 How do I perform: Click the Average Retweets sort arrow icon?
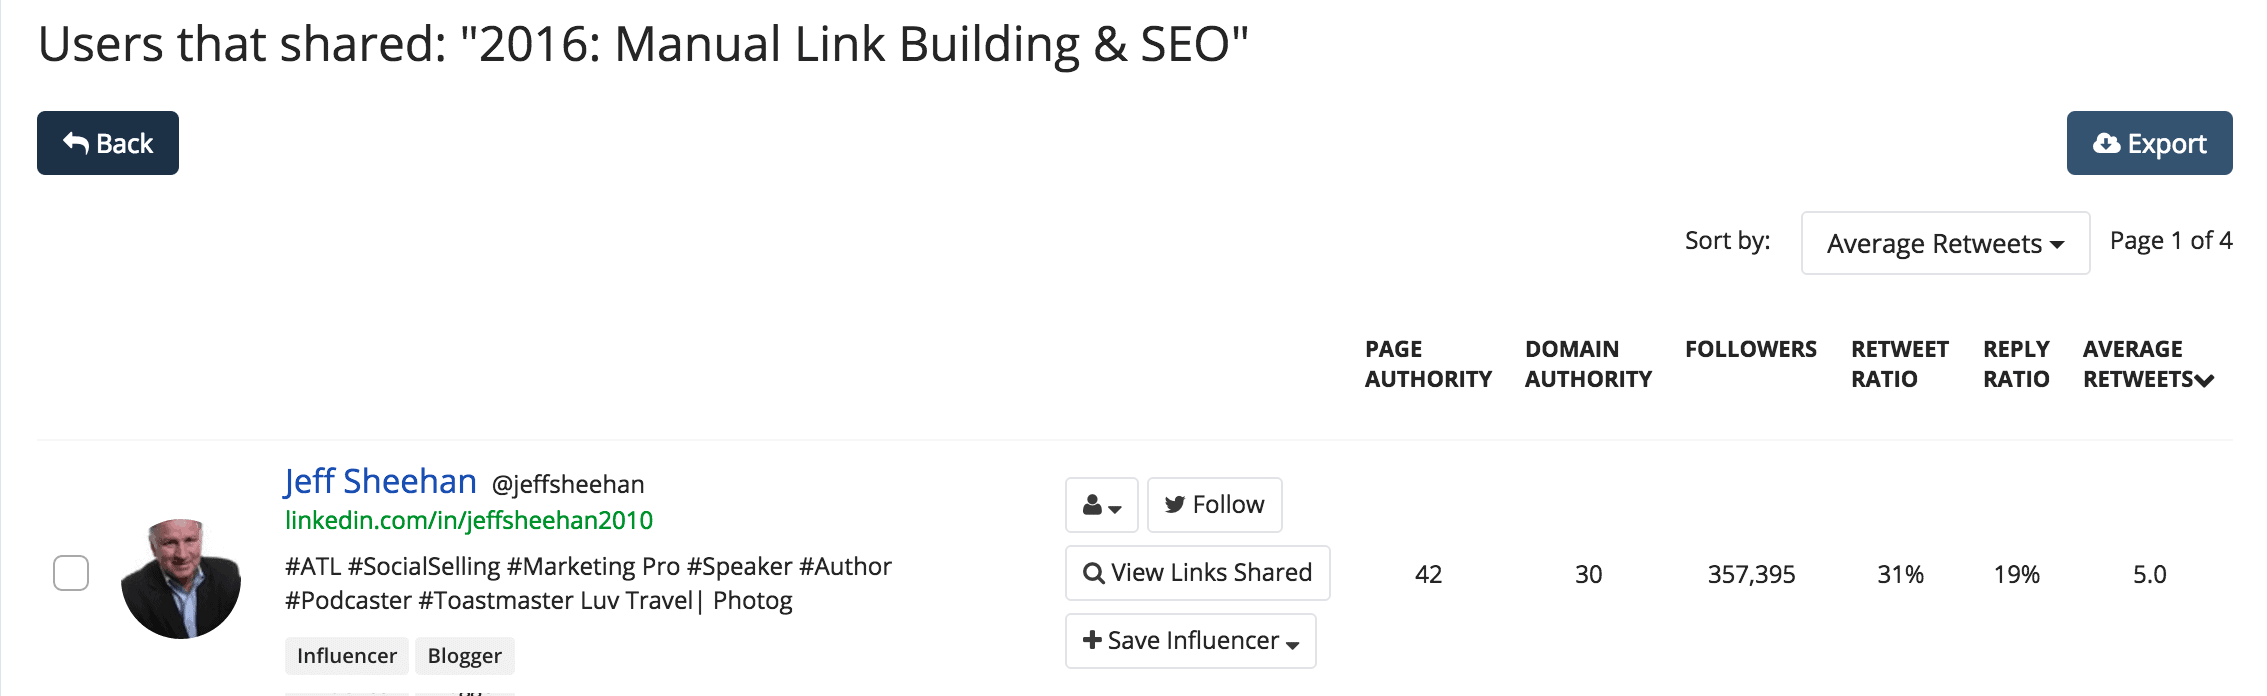coord(2205,380)
